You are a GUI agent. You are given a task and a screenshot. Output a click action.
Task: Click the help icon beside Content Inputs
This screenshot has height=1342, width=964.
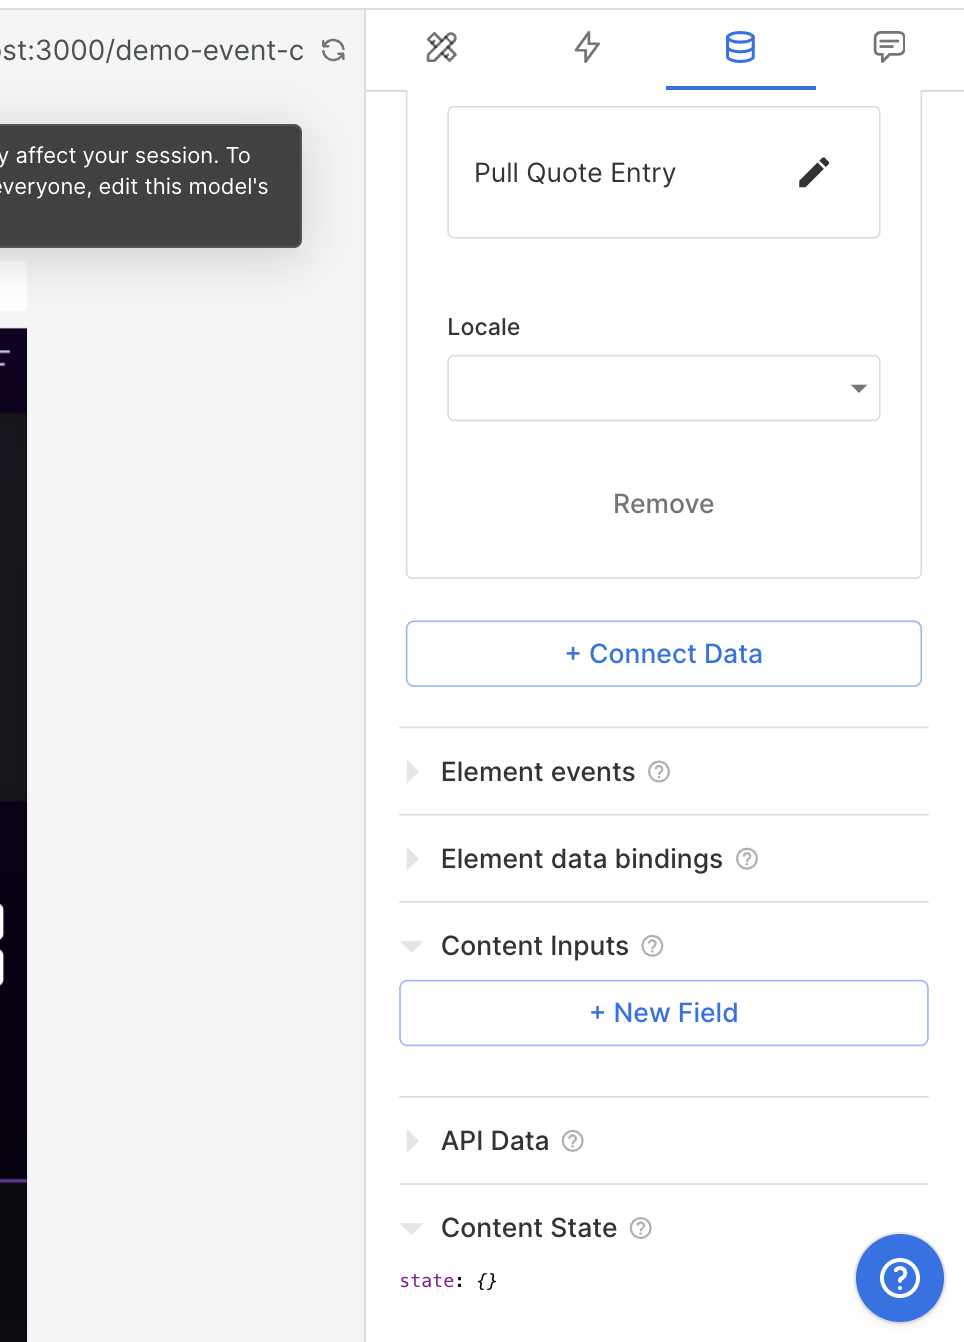[x=652, y=946]
